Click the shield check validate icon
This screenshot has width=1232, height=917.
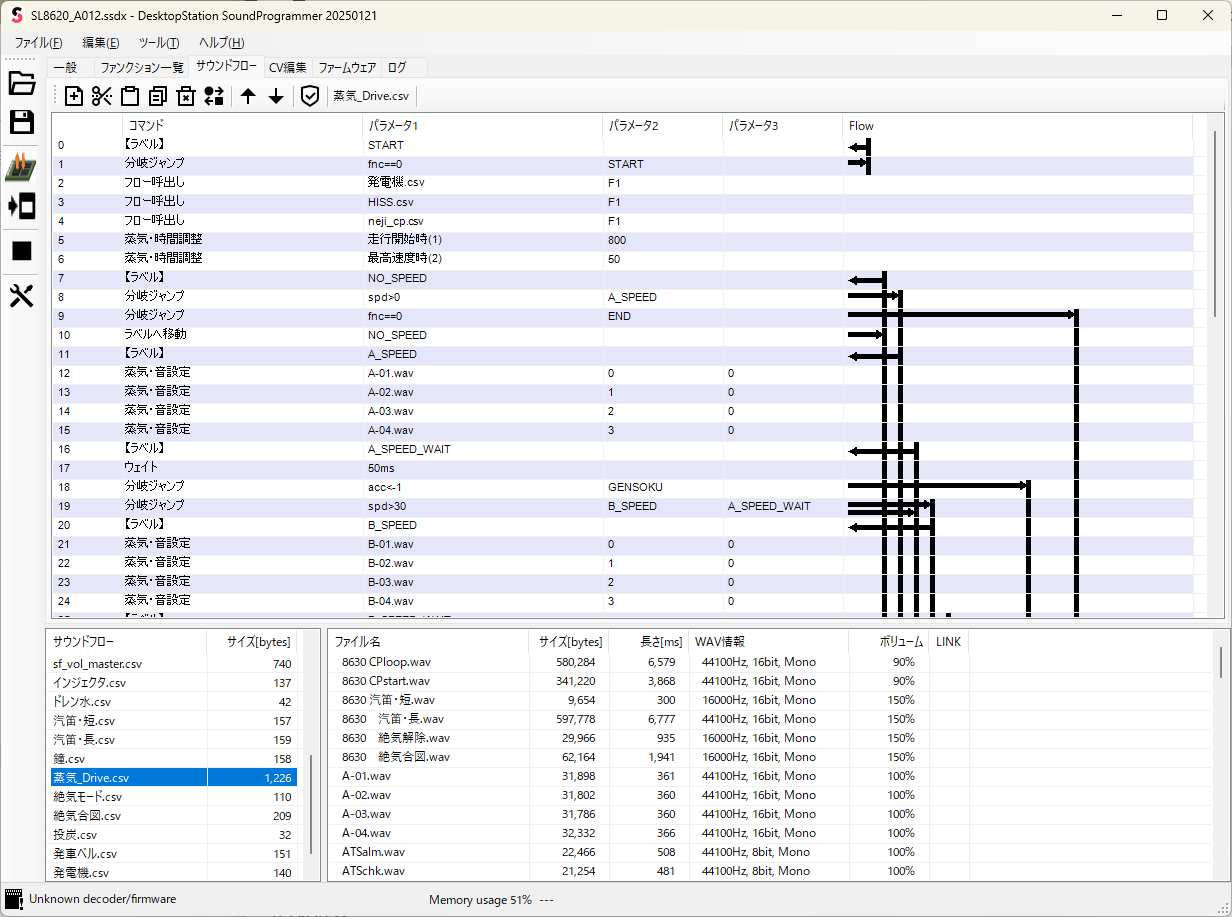pyautogui.click(x=310, y=96)
